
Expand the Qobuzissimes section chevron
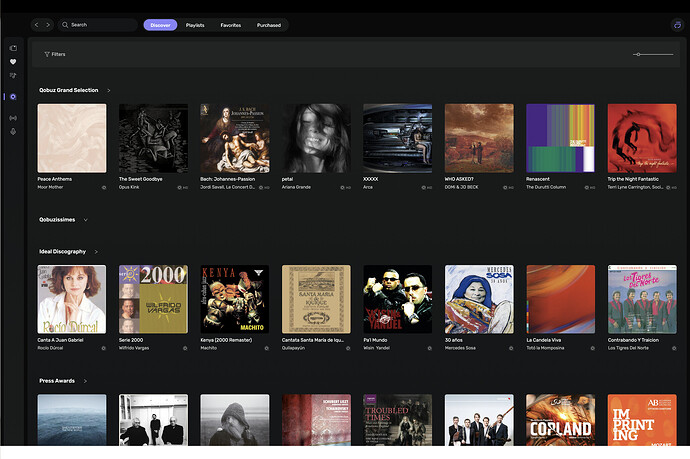[85, 220]
